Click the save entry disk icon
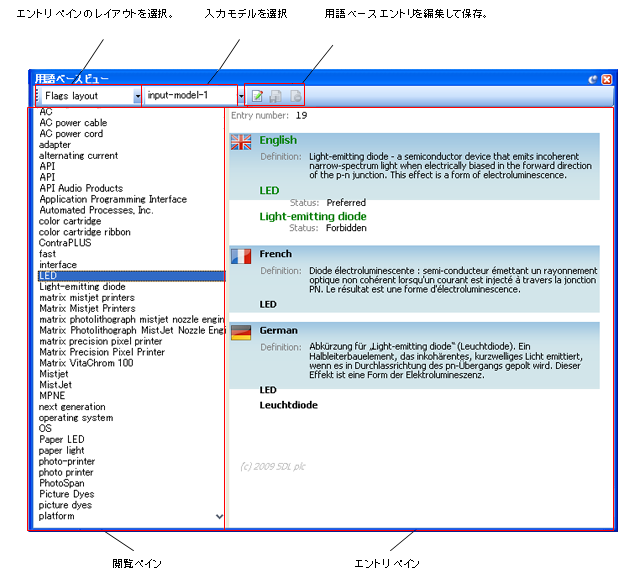This screenshot has height=577, width=622. (x=276, y=96)
